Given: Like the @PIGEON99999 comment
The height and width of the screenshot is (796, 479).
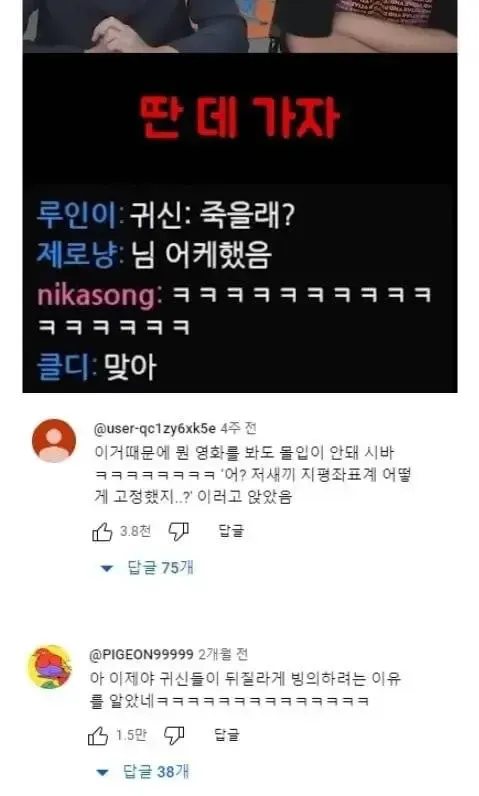Looking at the screenshot, I should (98, 736).
